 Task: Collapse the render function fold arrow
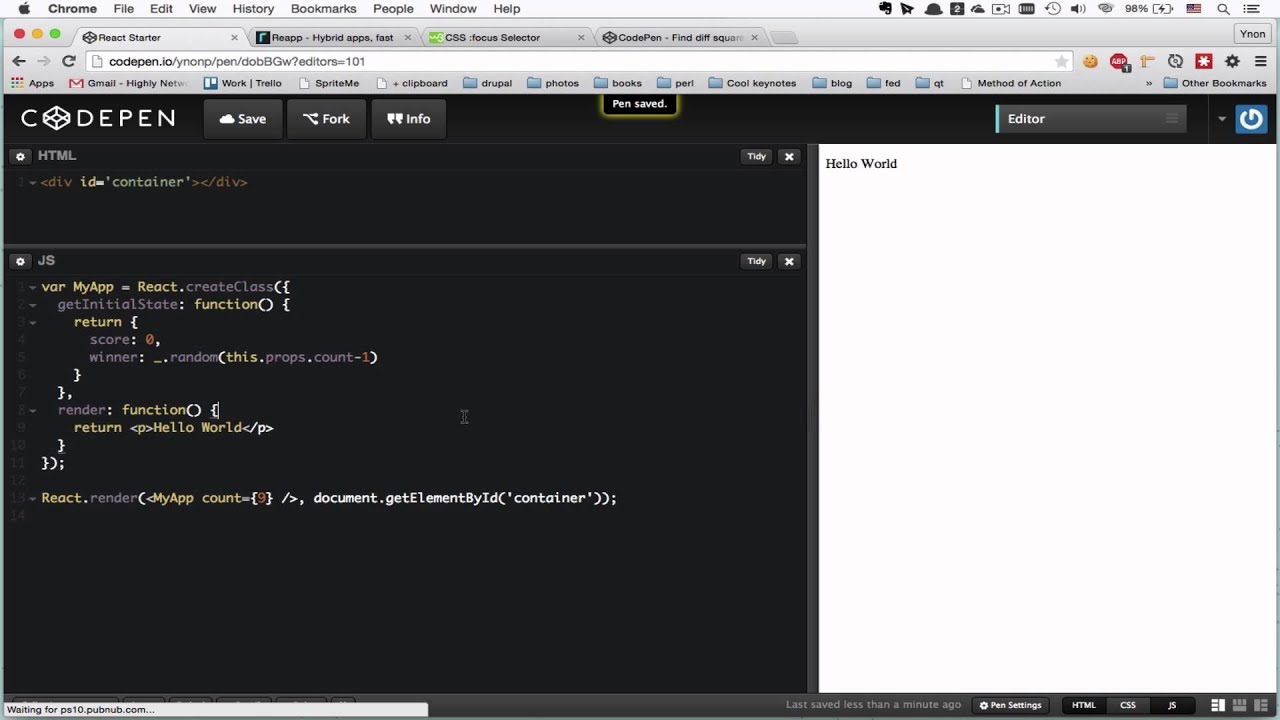tap(33, 410)
